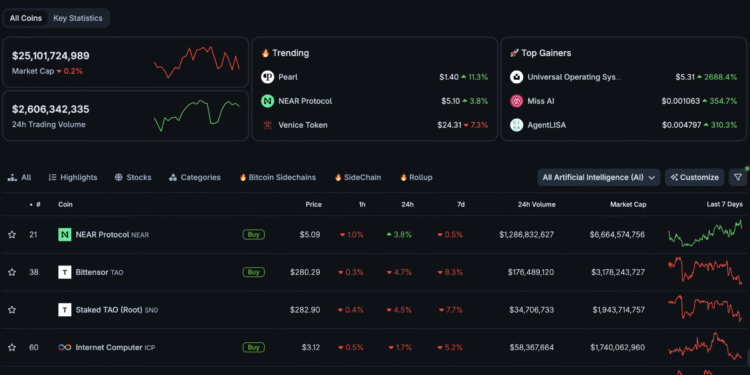
Task: Open the filter funnel icon button
Action: (738, 177)
